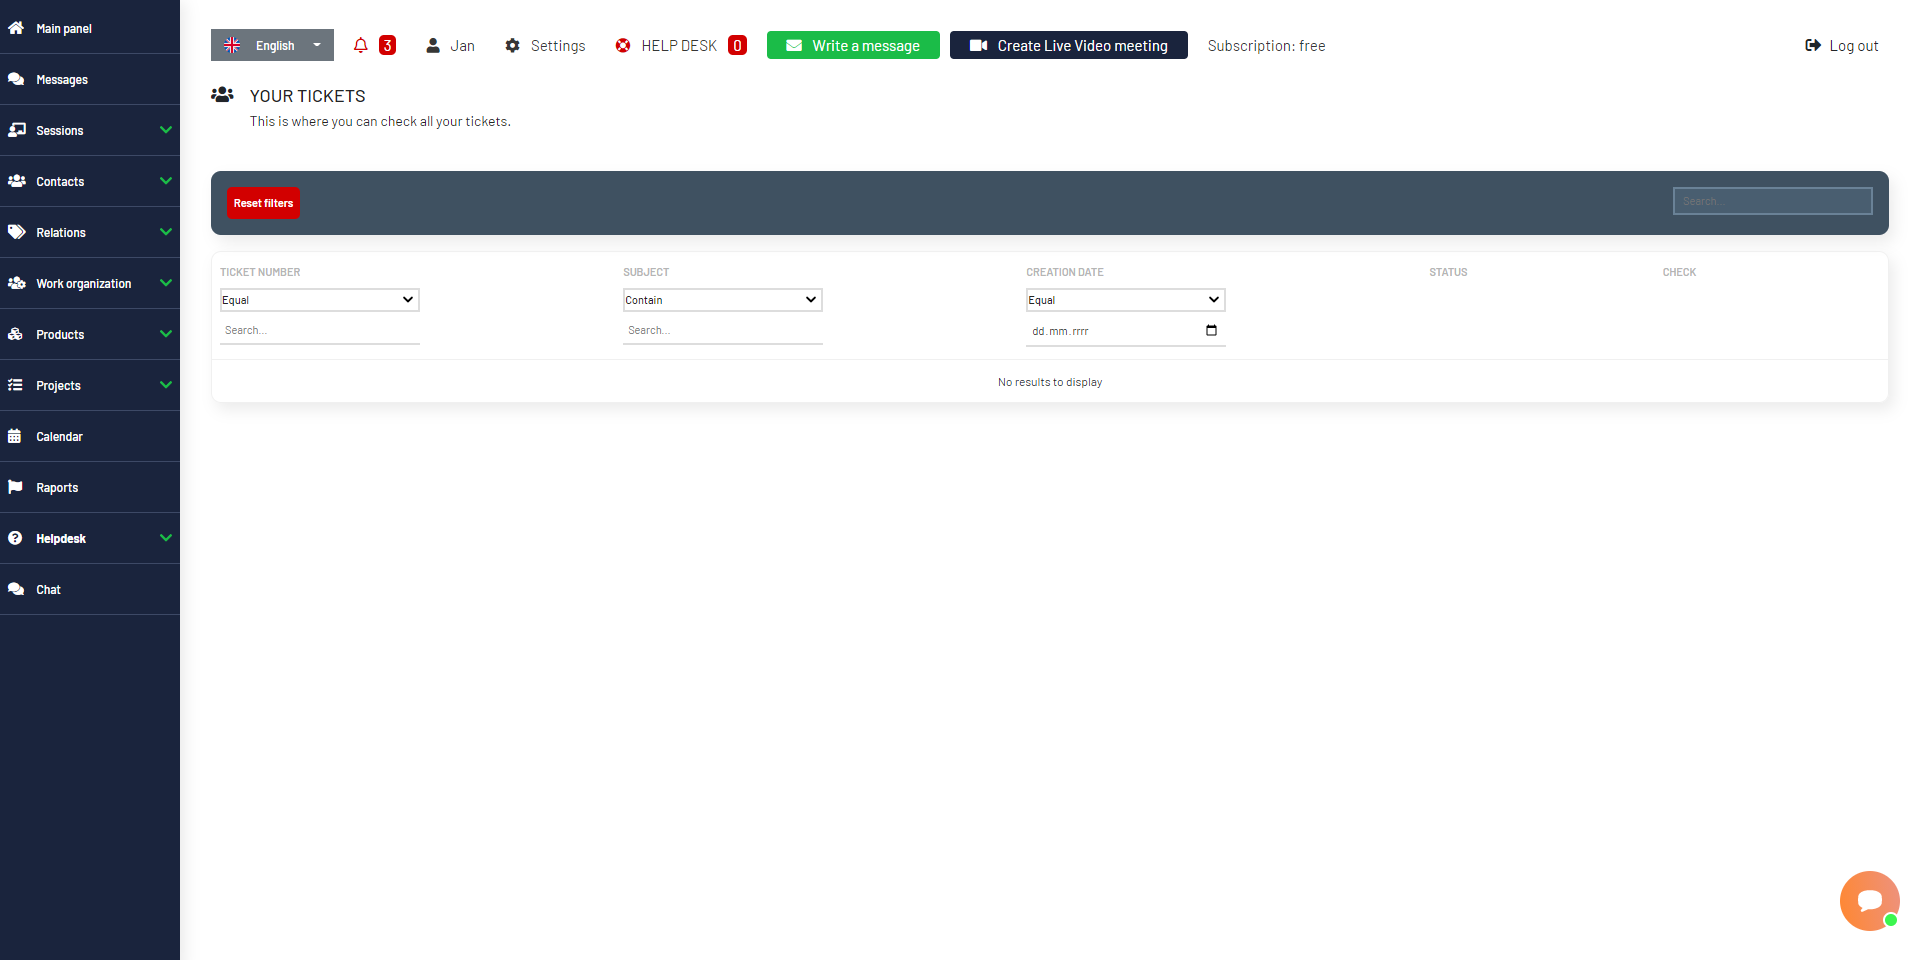Open the Calendar from the sidebar
Image resolution: width=1912 pixels, height=960 pixels.
(x=60, y=436)
